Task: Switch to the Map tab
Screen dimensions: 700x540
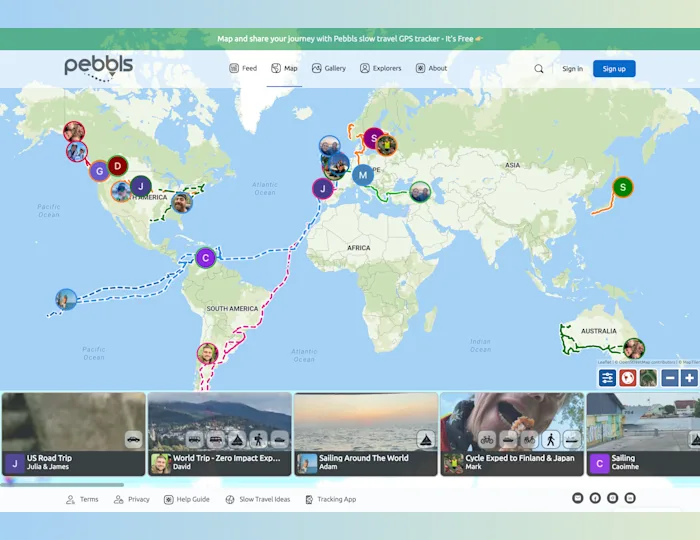Action: 284,68
